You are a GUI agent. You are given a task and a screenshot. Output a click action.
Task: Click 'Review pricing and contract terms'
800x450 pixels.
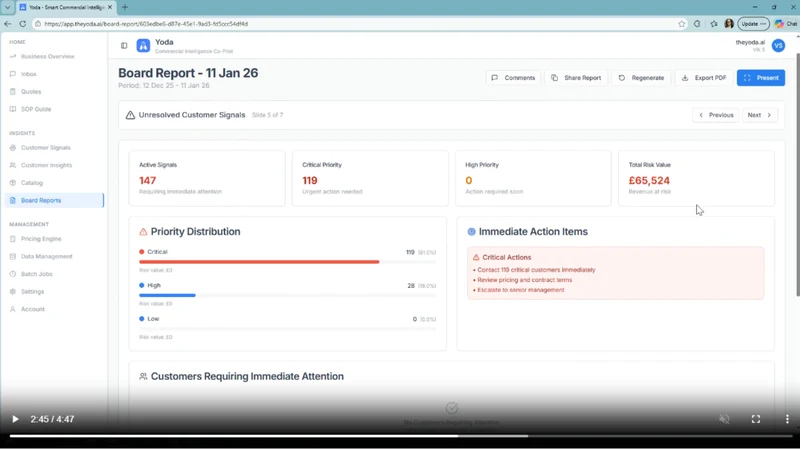coord(524,280)
